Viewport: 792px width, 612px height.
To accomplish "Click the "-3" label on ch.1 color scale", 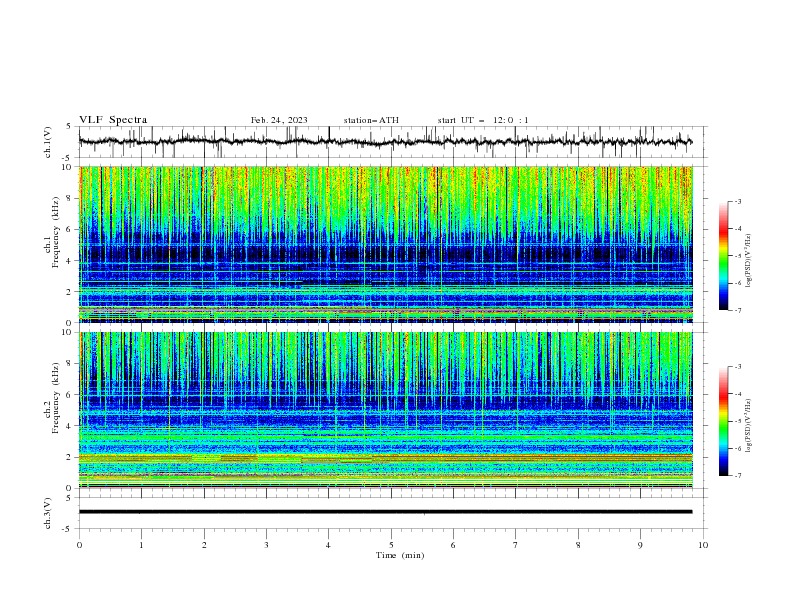I will point(738,201).
